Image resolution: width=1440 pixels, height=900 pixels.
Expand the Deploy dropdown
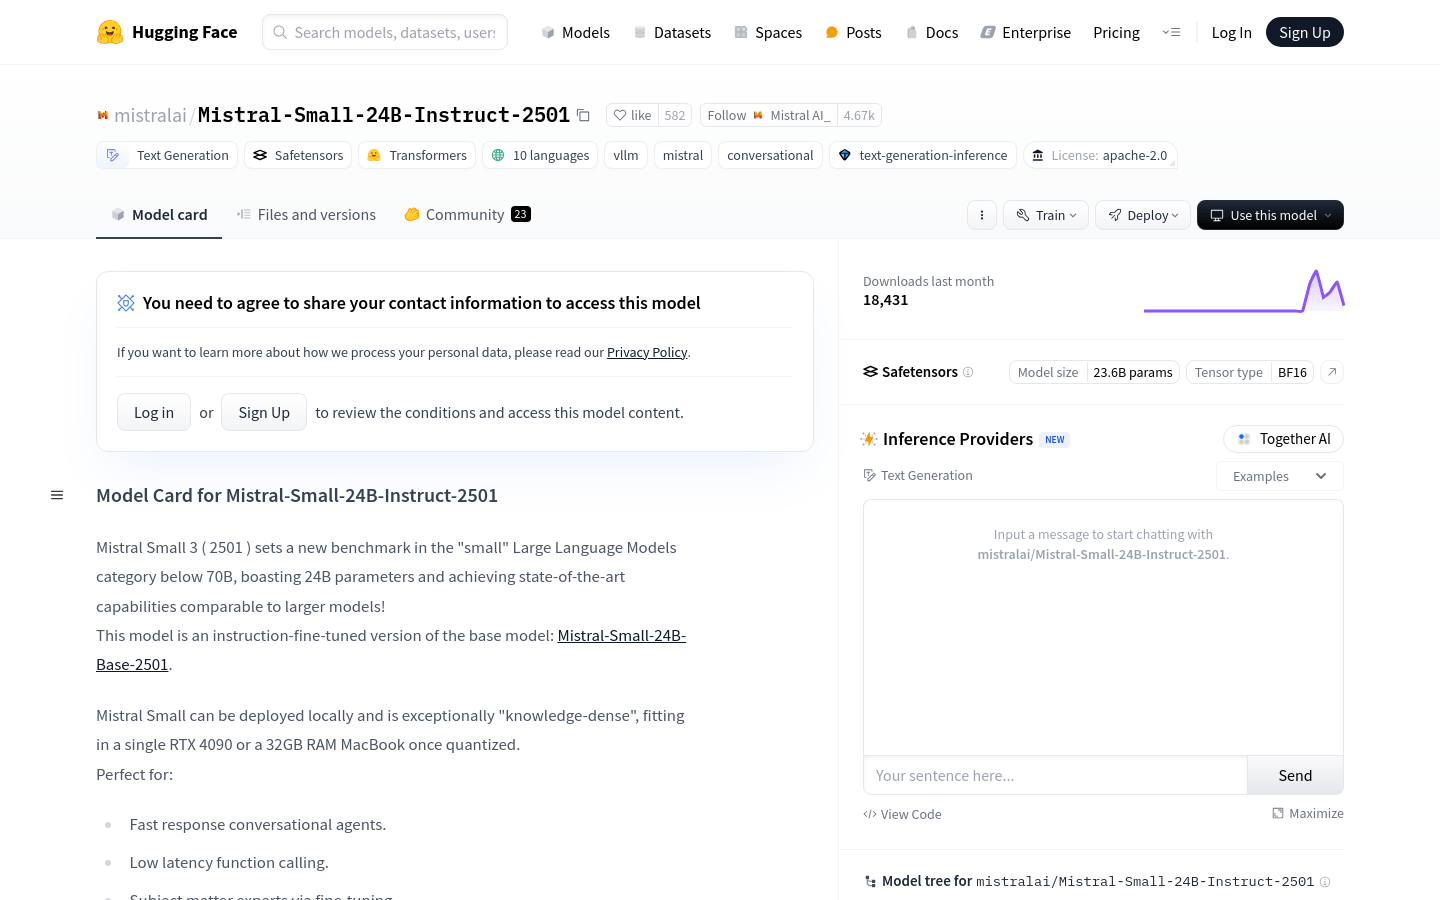click(1143, 215)
